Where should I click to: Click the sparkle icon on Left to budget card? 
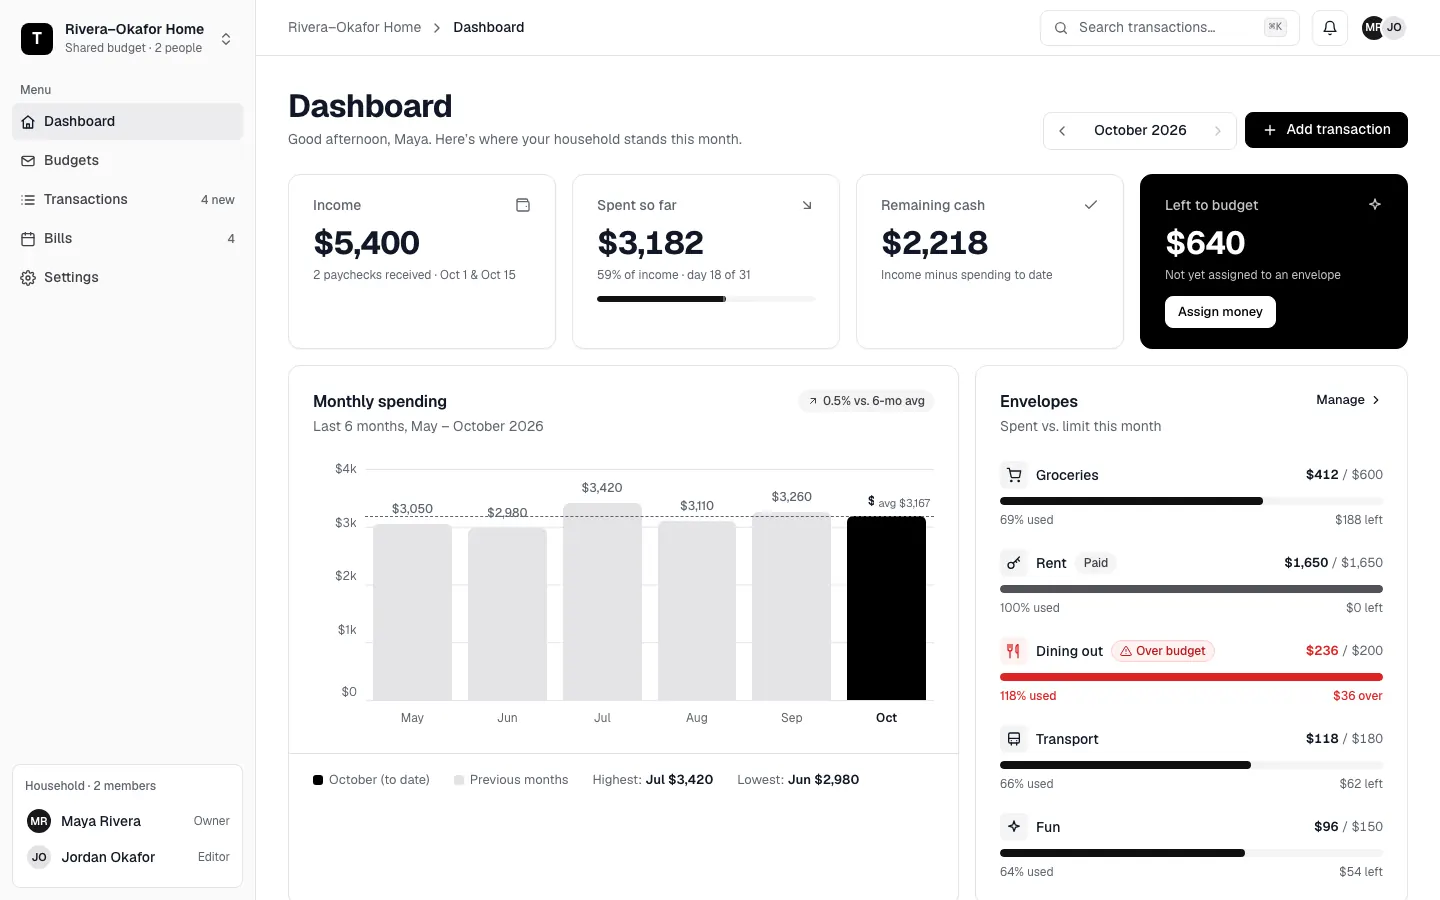tap(1375, 204)
